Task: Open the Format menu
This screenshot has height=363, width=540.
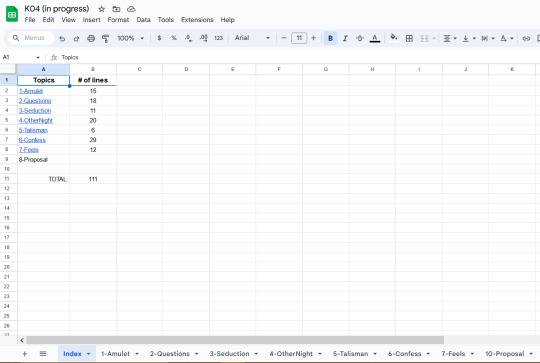Action: 118,20
